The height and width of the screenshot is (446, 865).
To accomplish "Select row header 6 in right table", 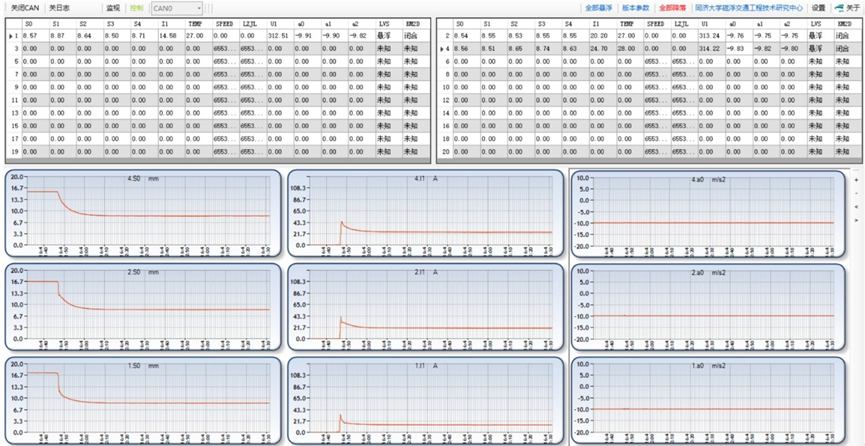I will [444, 62].
